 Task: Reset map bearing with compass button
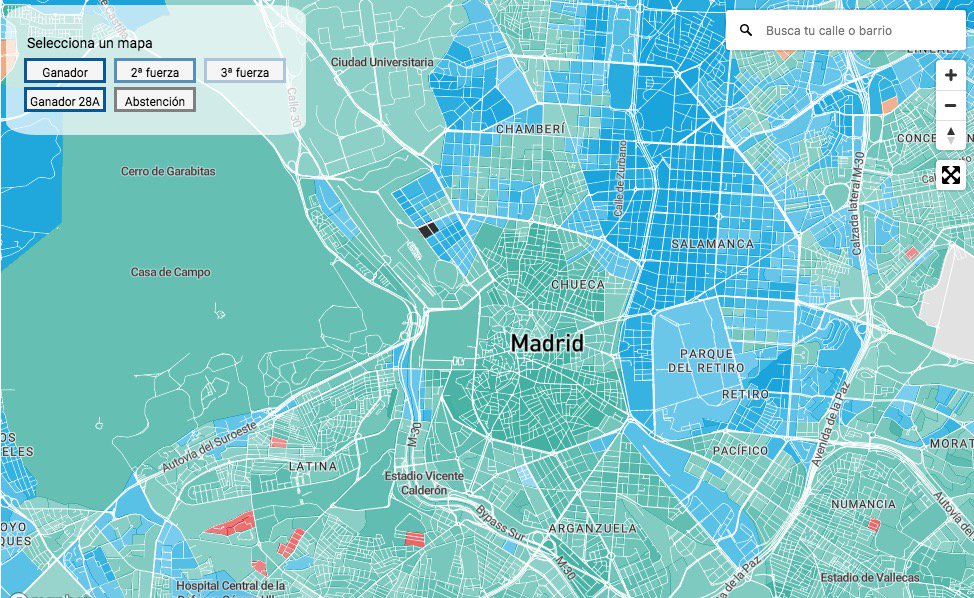(x=950, y=135)
